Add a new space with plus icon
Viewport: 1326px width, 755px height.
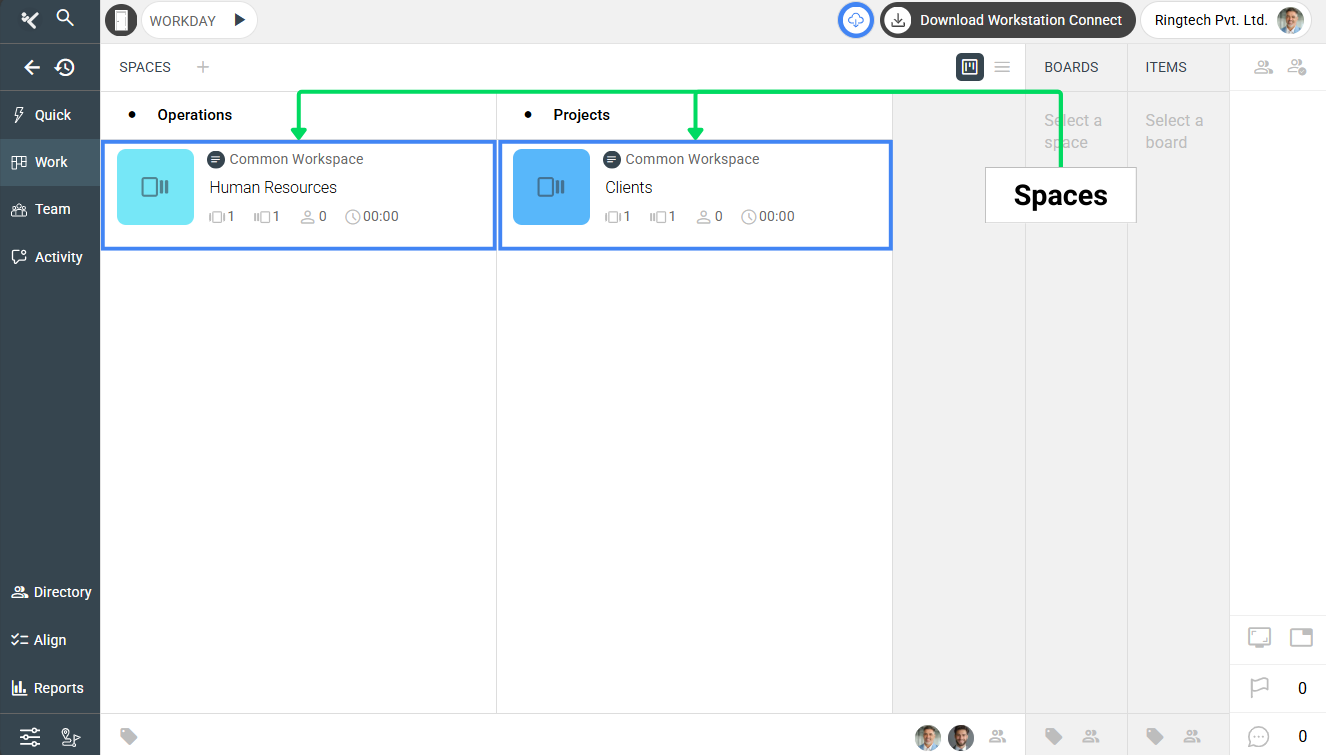(203, 67)
